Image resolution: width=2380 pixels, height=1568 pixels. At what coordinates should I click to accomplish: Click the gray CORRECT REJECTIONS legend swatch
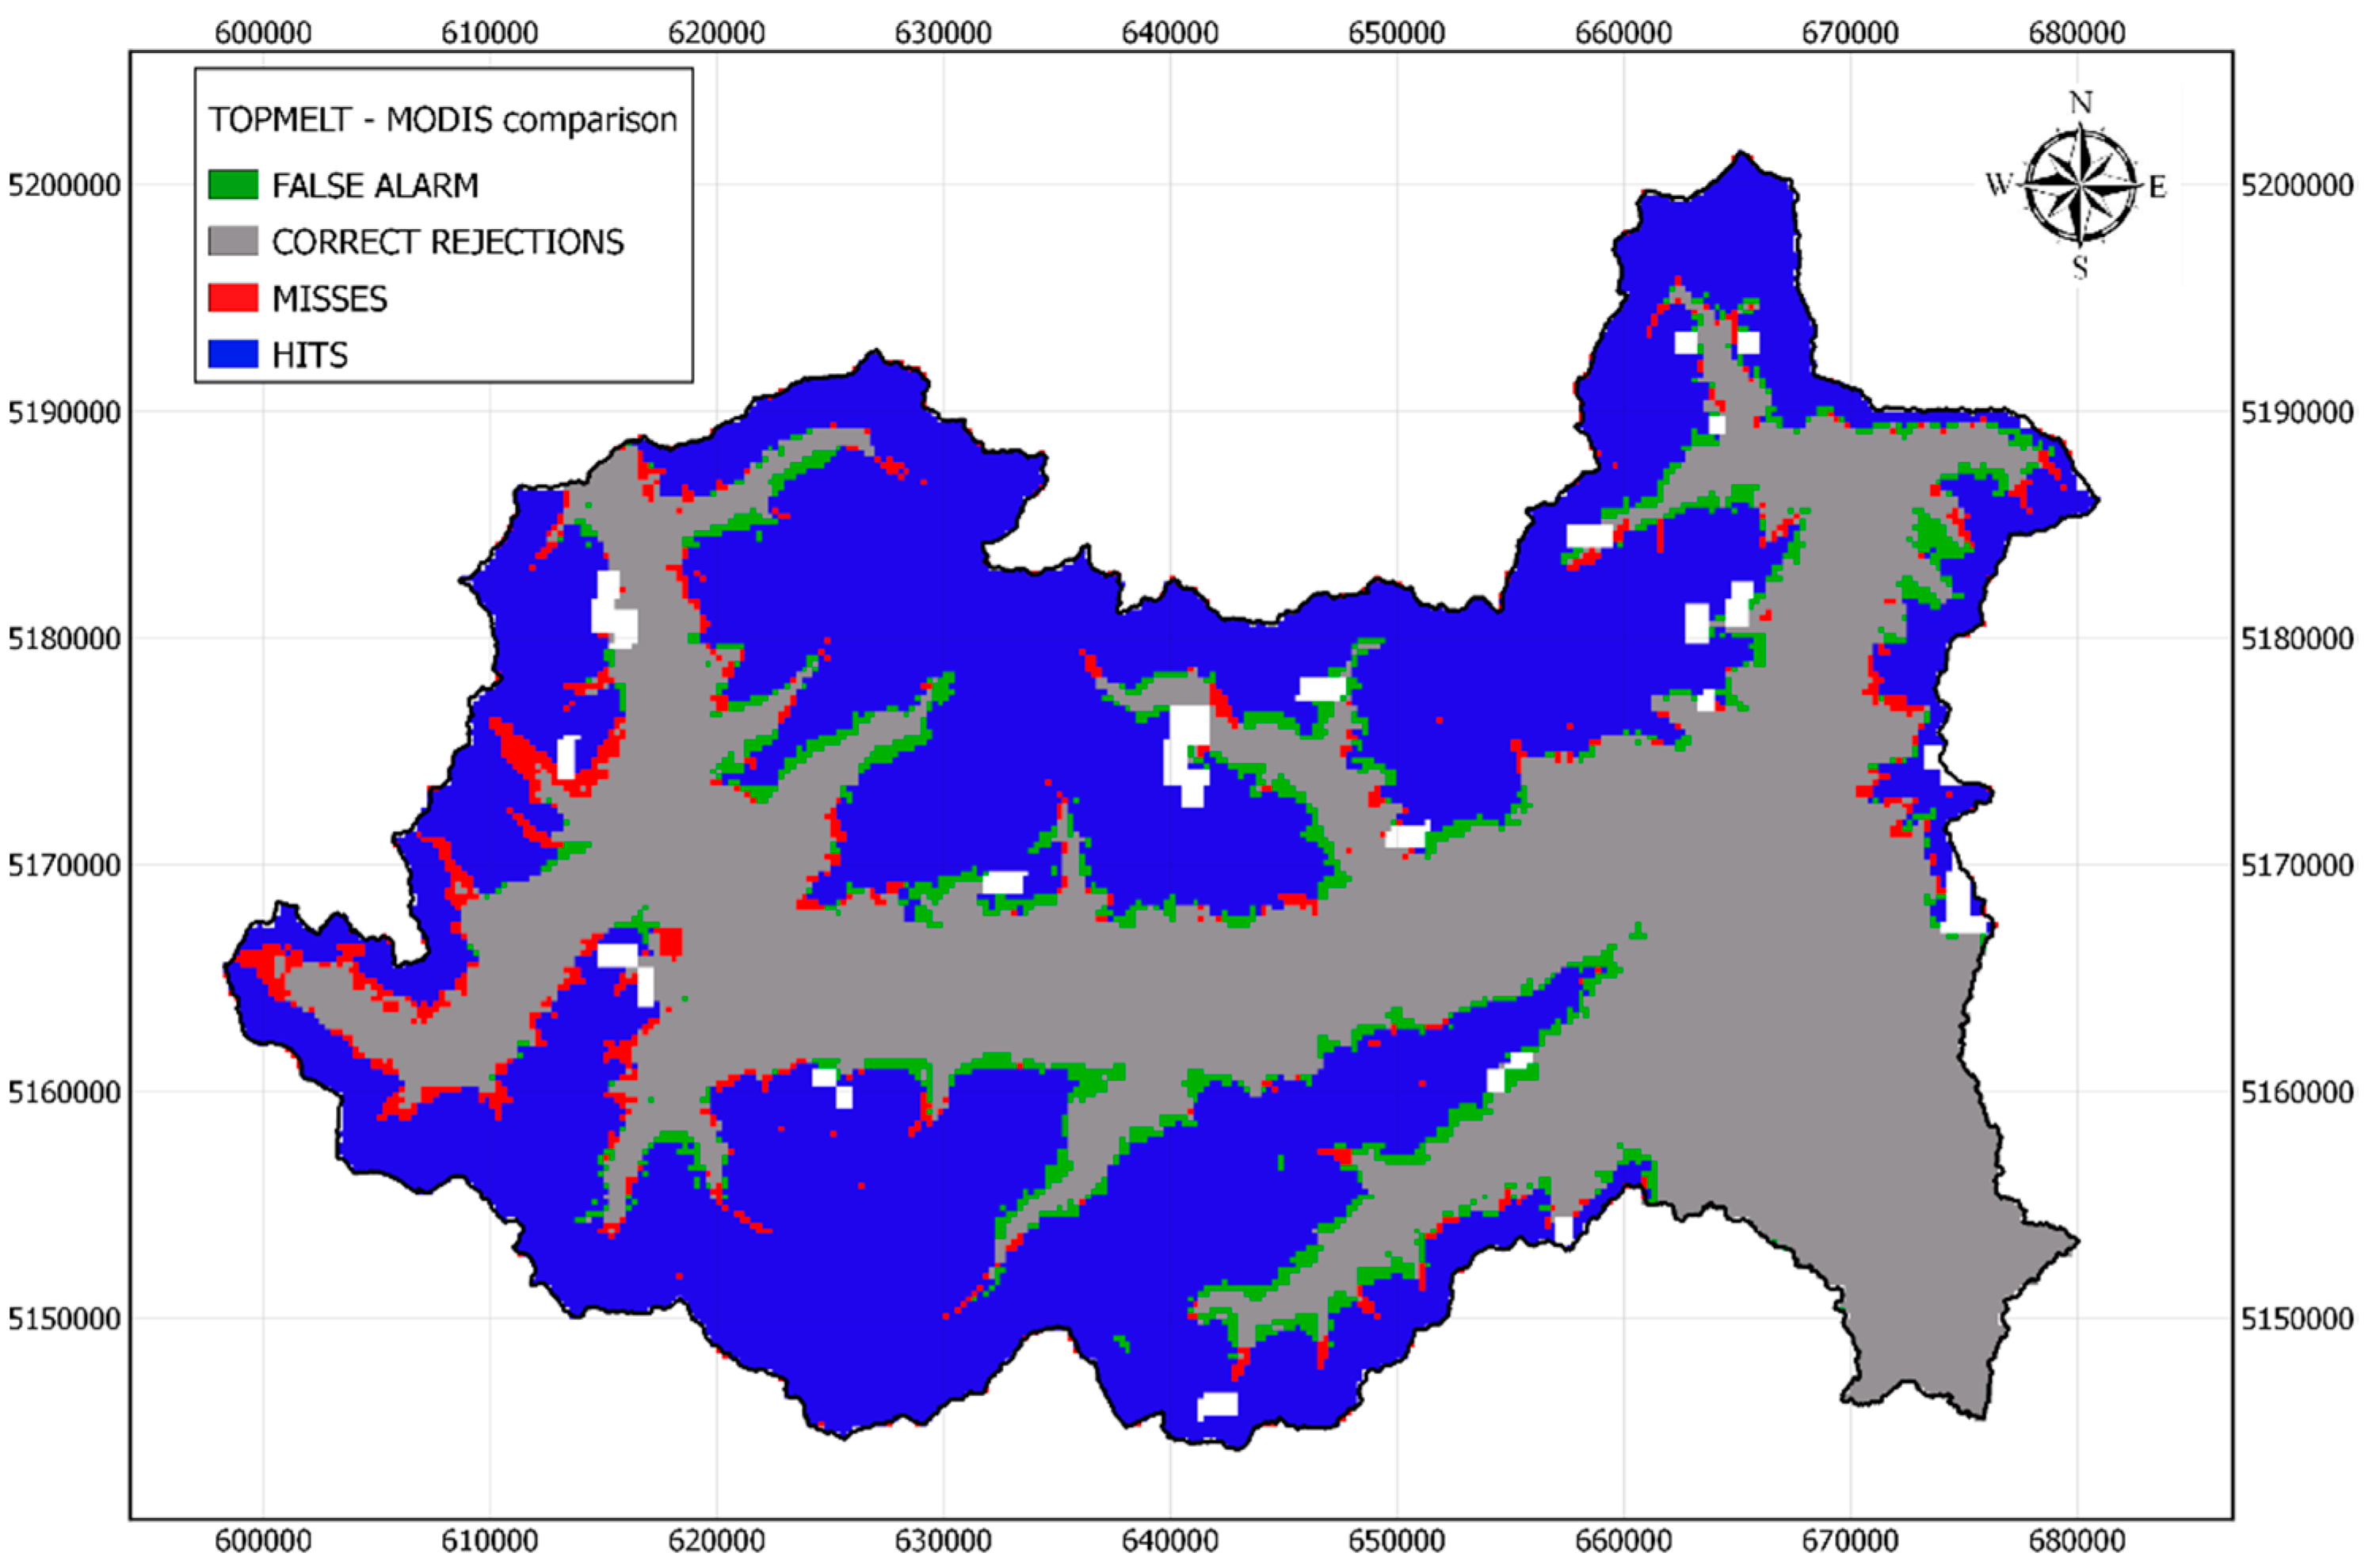coord(233,241)
